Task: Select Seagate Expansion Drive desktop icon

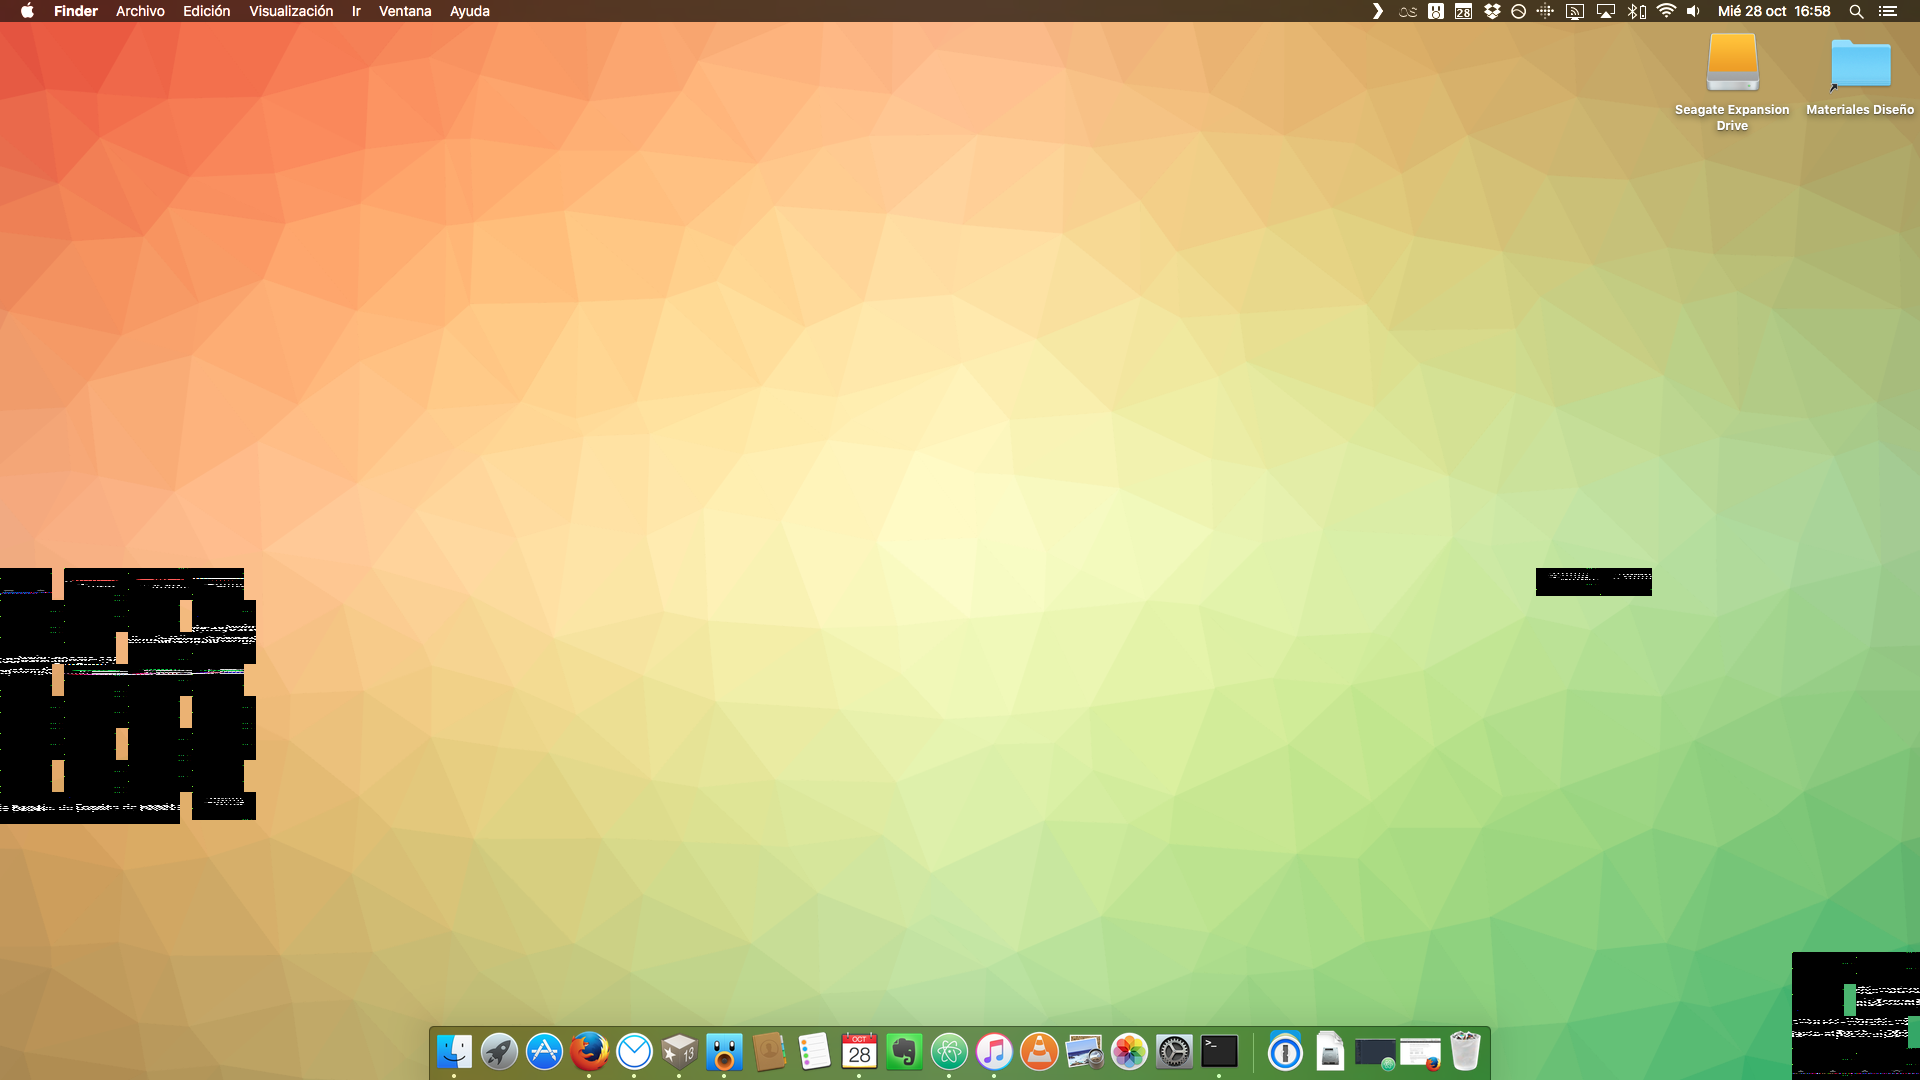Action: [x=1732, y=82]
